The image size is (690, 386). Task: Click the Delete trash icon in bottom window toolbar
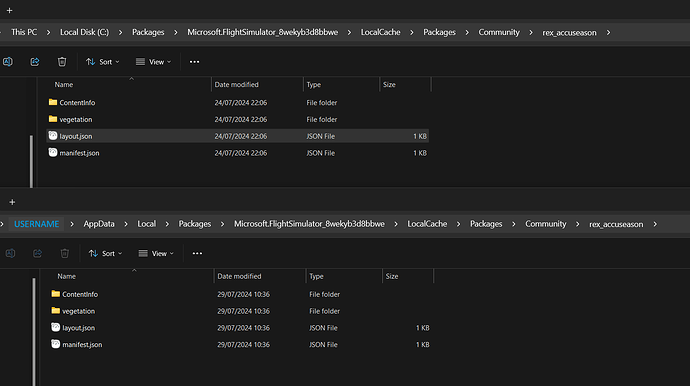click(65, 253)
